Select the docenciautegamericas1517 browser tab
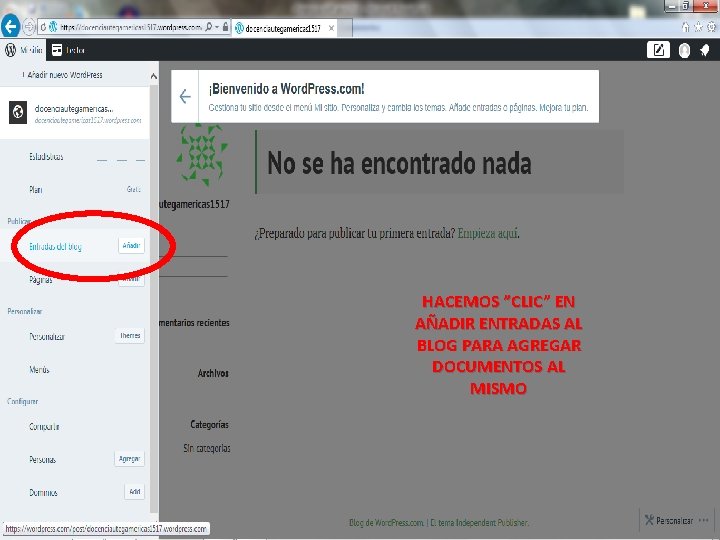This screenshot has height=540, width=720. pos(285,28)
